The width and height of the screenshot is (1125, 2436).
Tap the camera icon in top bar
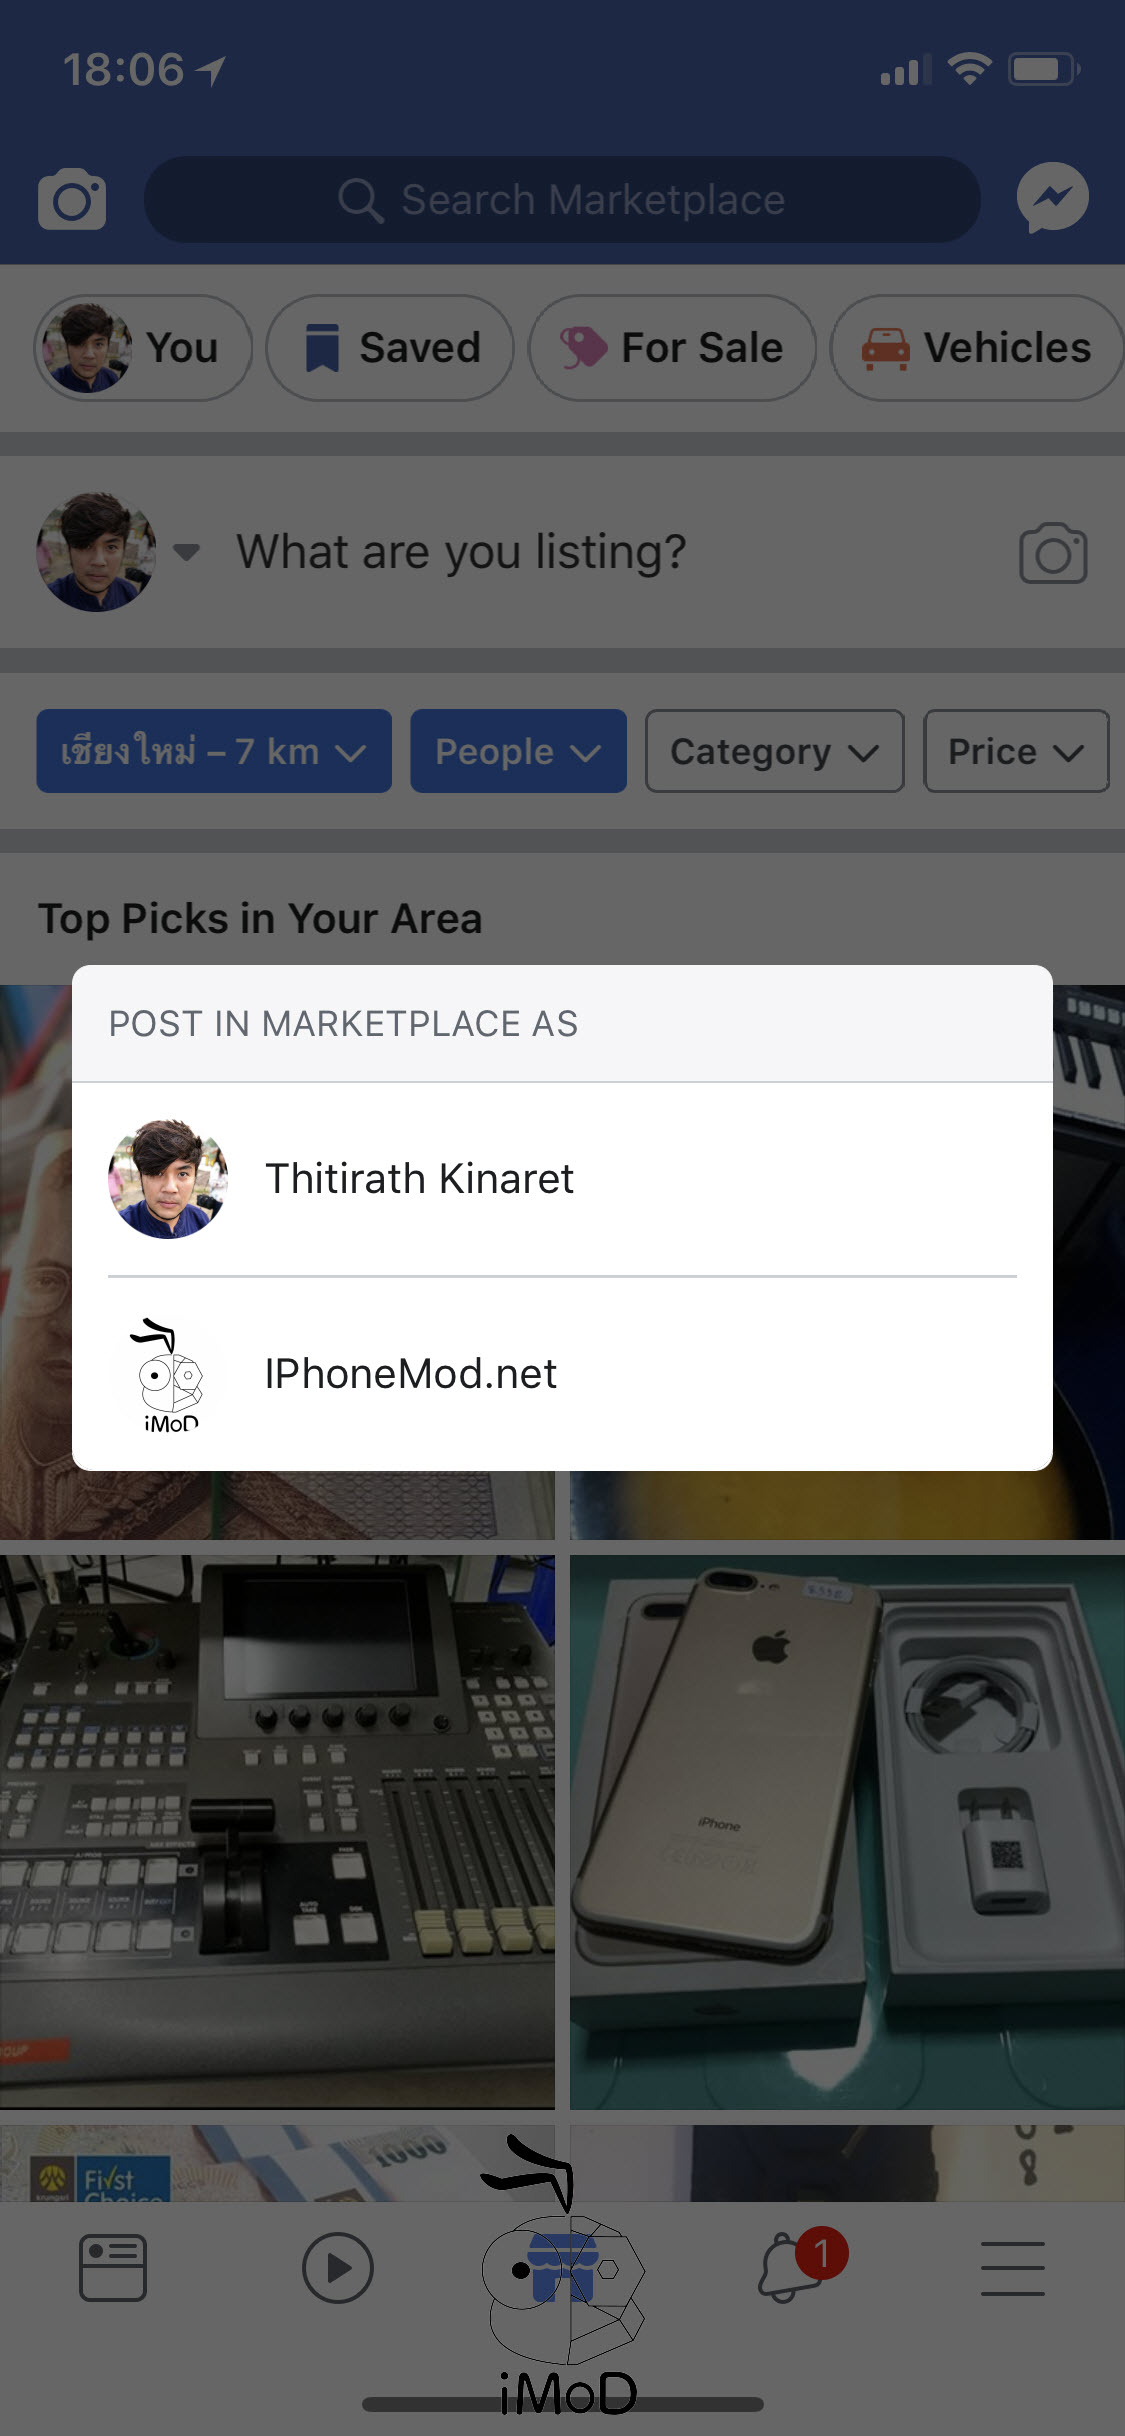[x=72, y=200]
